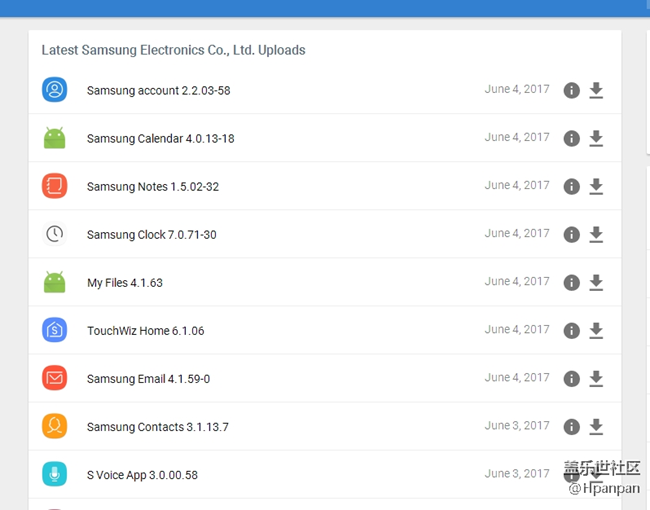Show info for Samsung Contacts 3.1.13.7
Screen dimensions: 650x510
(571, 427)
